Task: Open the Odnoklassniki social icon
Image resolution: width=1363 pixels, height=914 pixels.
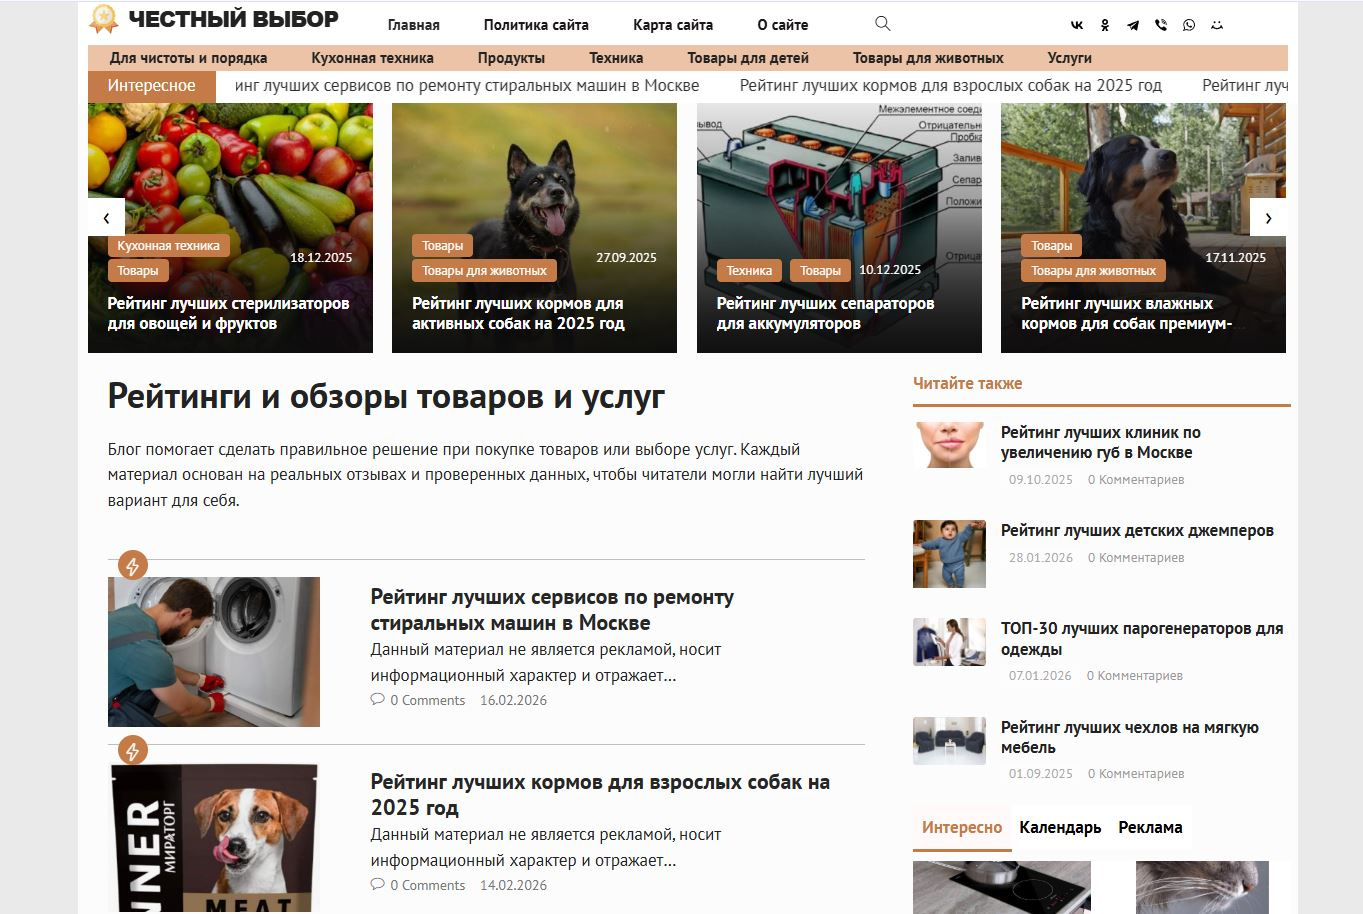Action: [x=1105, y=25]
